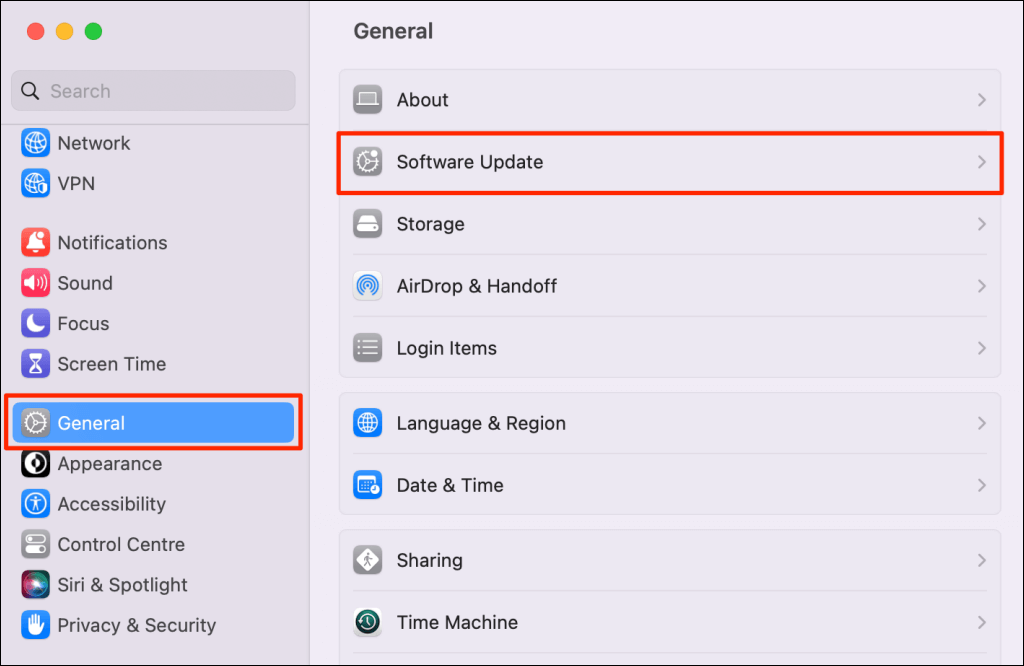1024x666 pixels.
Task: Click the Privacy & Security hand icon
Action: [x=35, y=626]
